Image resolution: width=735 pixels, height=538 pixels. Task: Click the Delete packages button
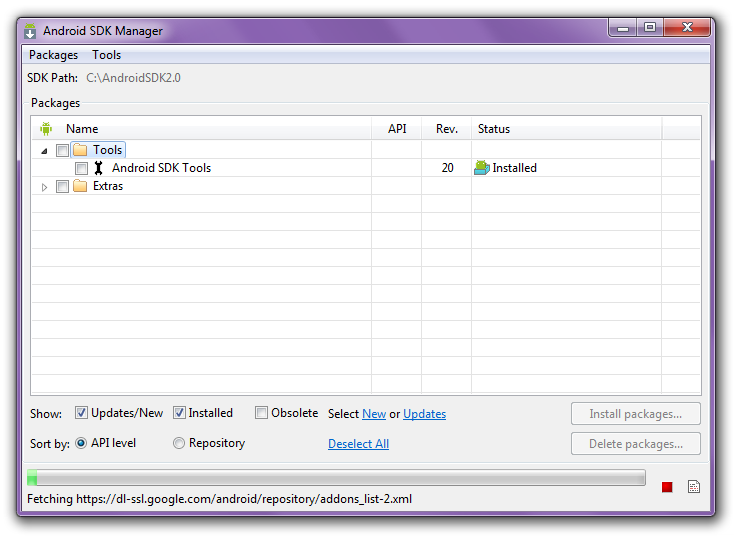(636, 444)
